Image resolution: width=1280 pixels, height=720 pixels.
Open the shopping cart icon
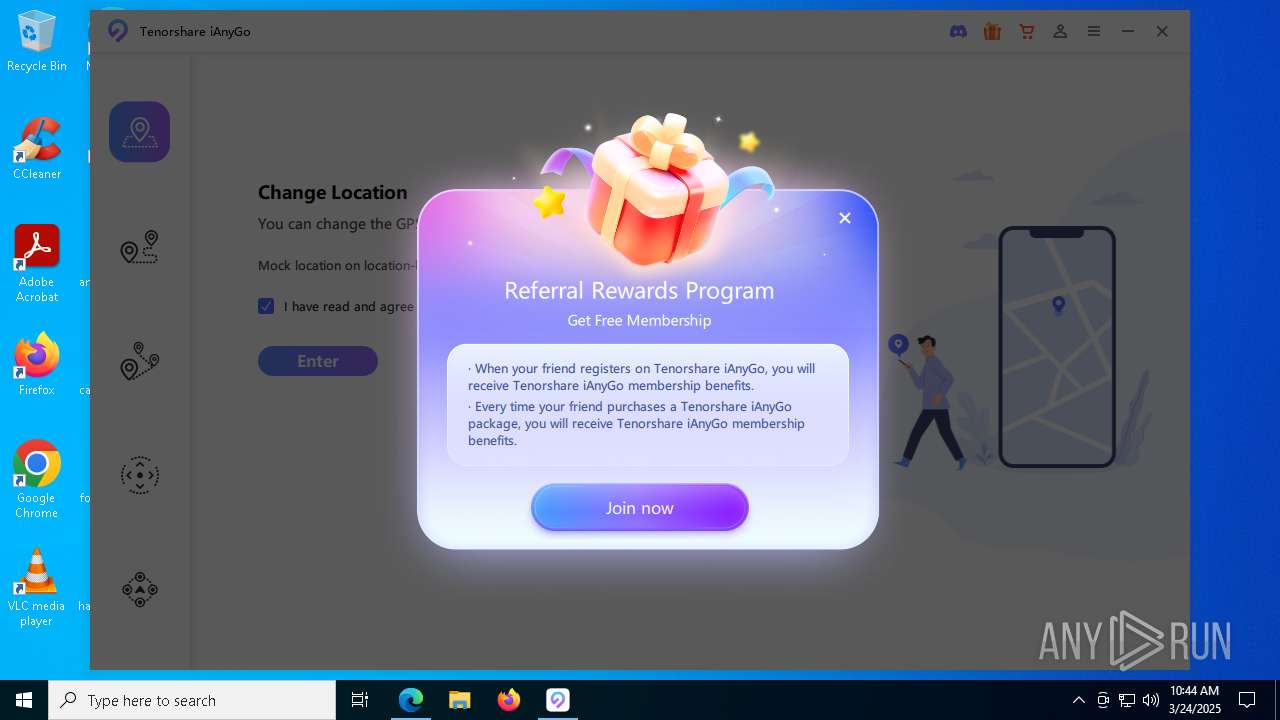(1026, 32)
